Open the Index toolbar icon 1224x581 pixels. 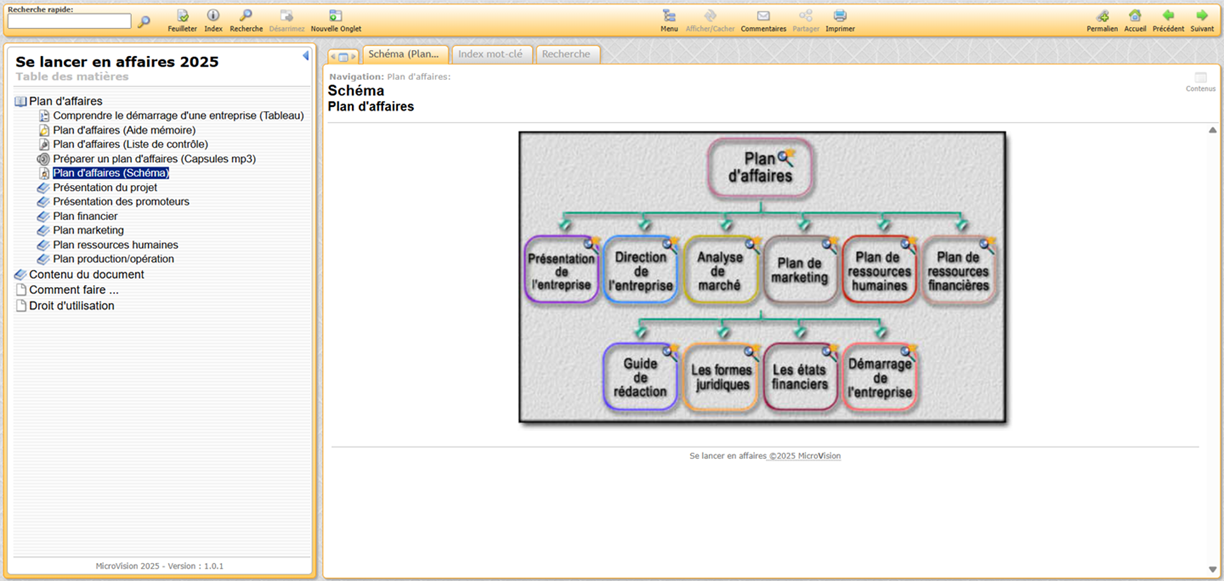[x=213, y=16]
